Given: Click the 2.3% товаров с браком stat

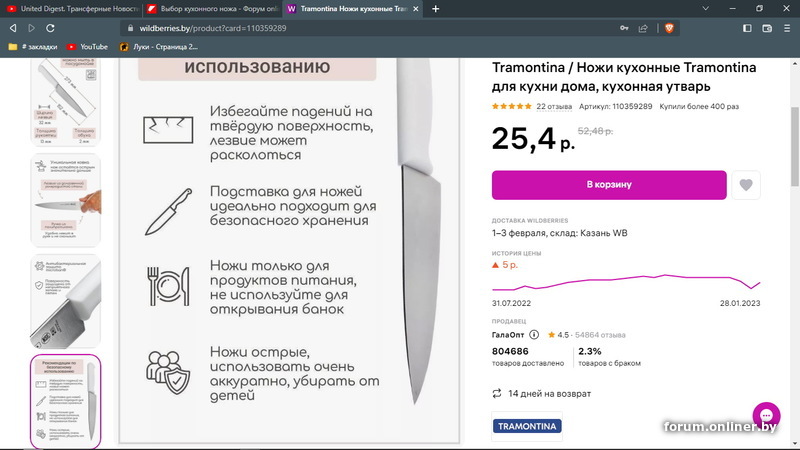Looking at the screenshot, I should [x=609, y=357].
